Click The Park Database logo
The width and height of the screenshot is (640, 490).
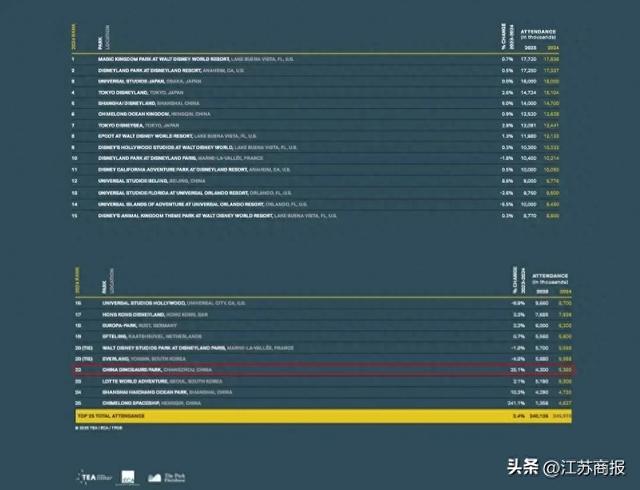(167, 477)
